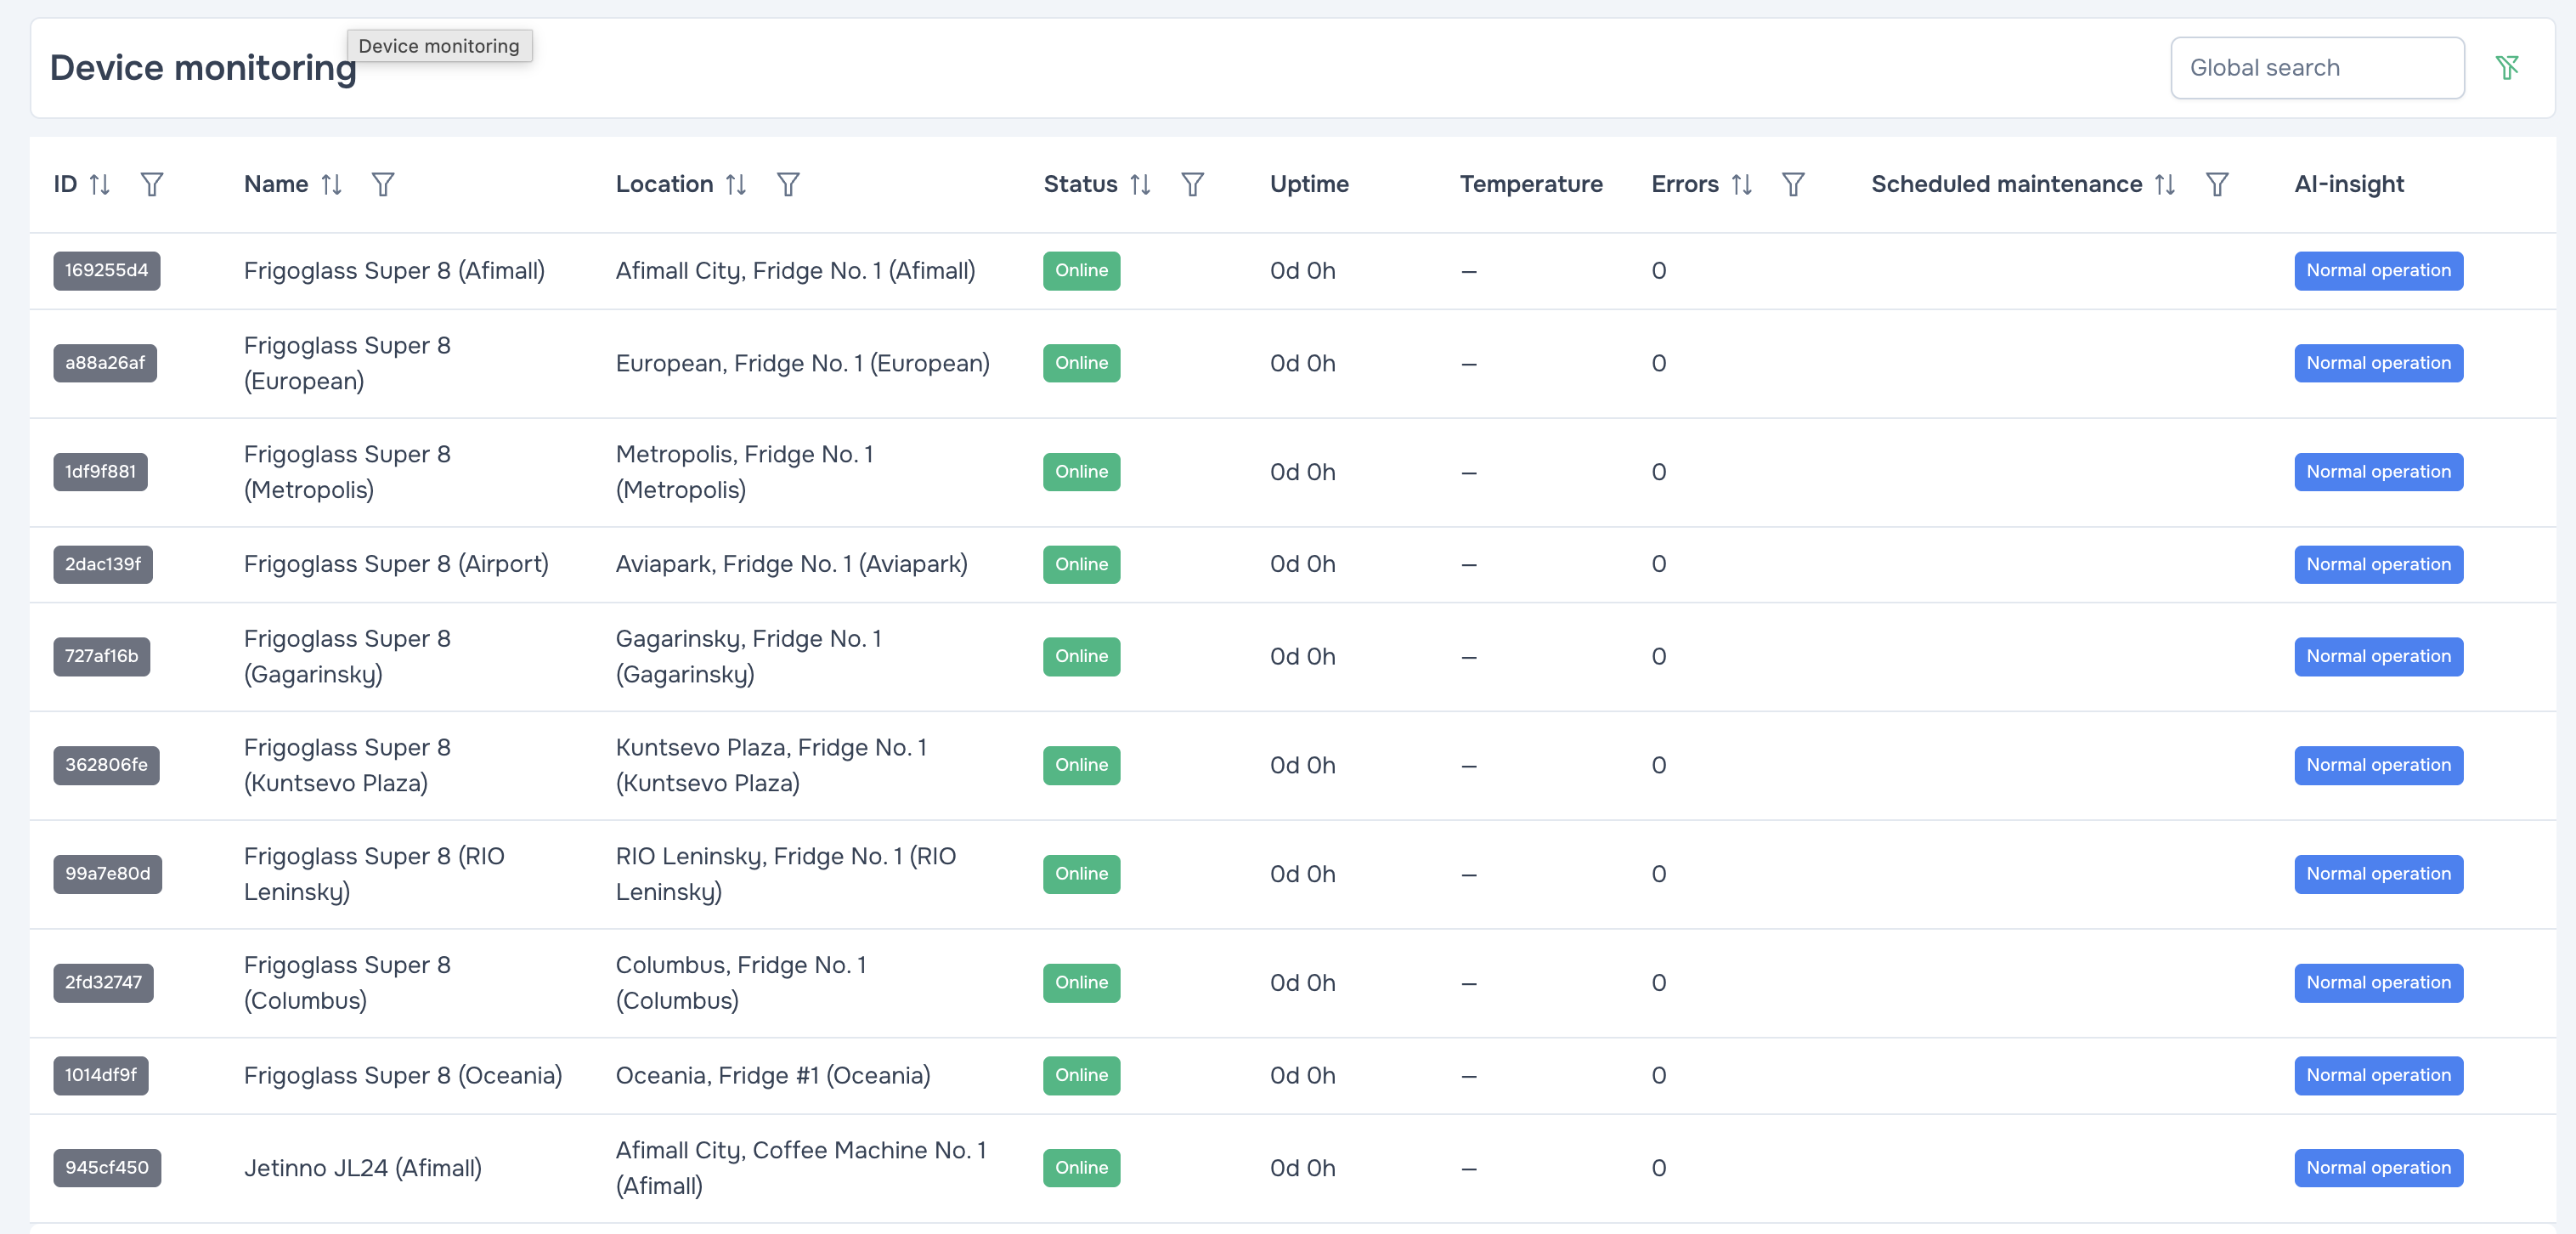
Task: Click device ID badge 169255d4
Action: (106, 270)
